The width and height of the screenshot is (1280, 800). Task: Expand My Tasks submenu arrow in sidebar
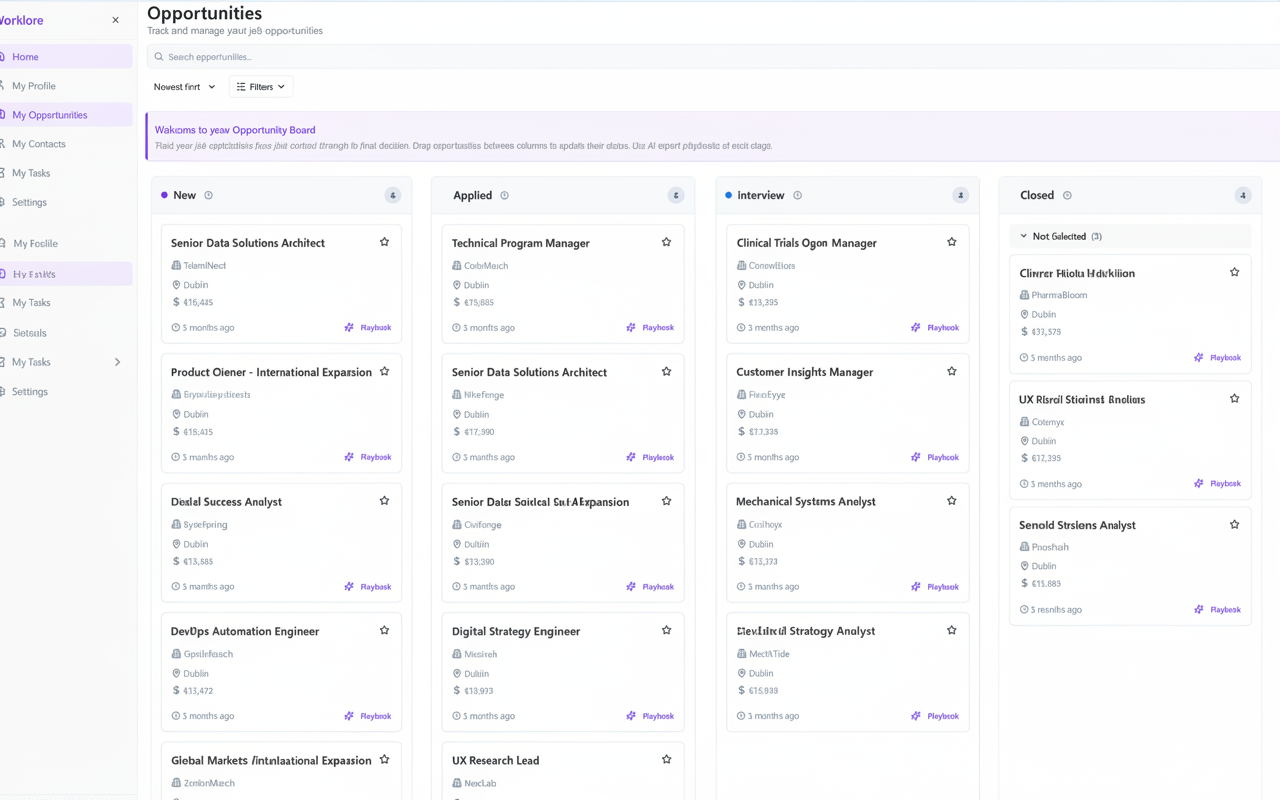[117, 362]
